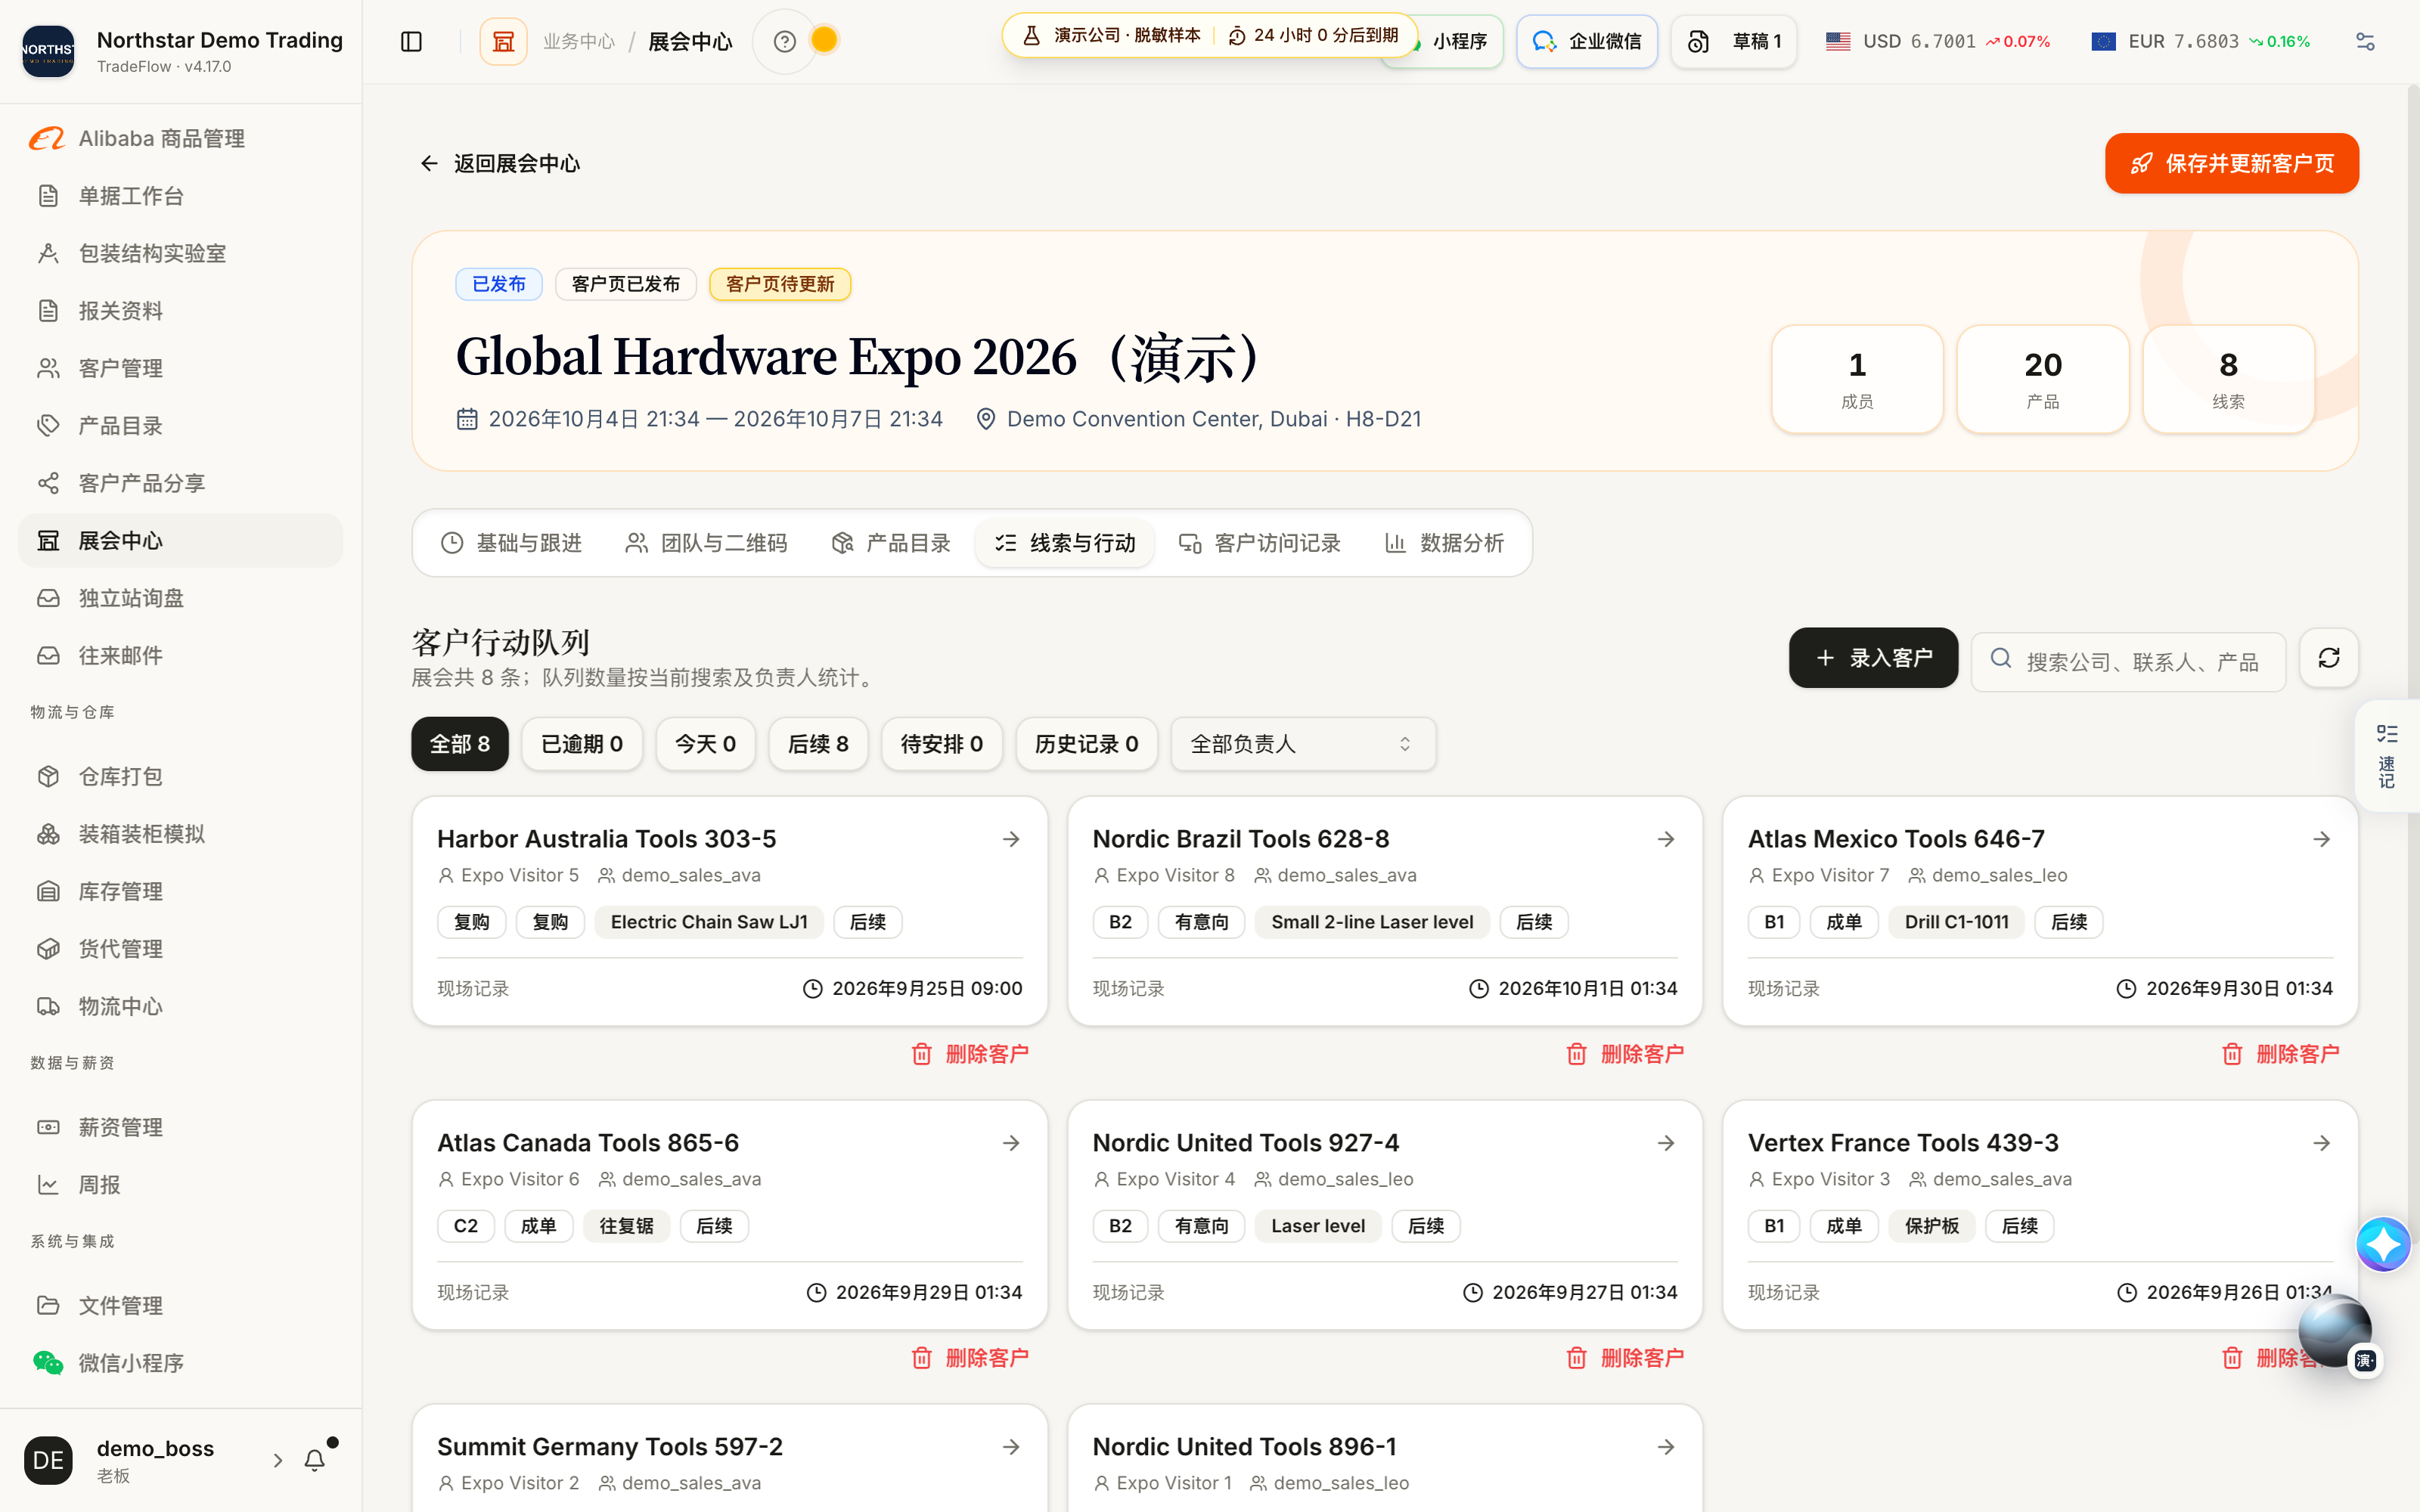Open the settings sliders icon top right
Viewport: 2420px width, 1512px height.
coord(2365,41)
